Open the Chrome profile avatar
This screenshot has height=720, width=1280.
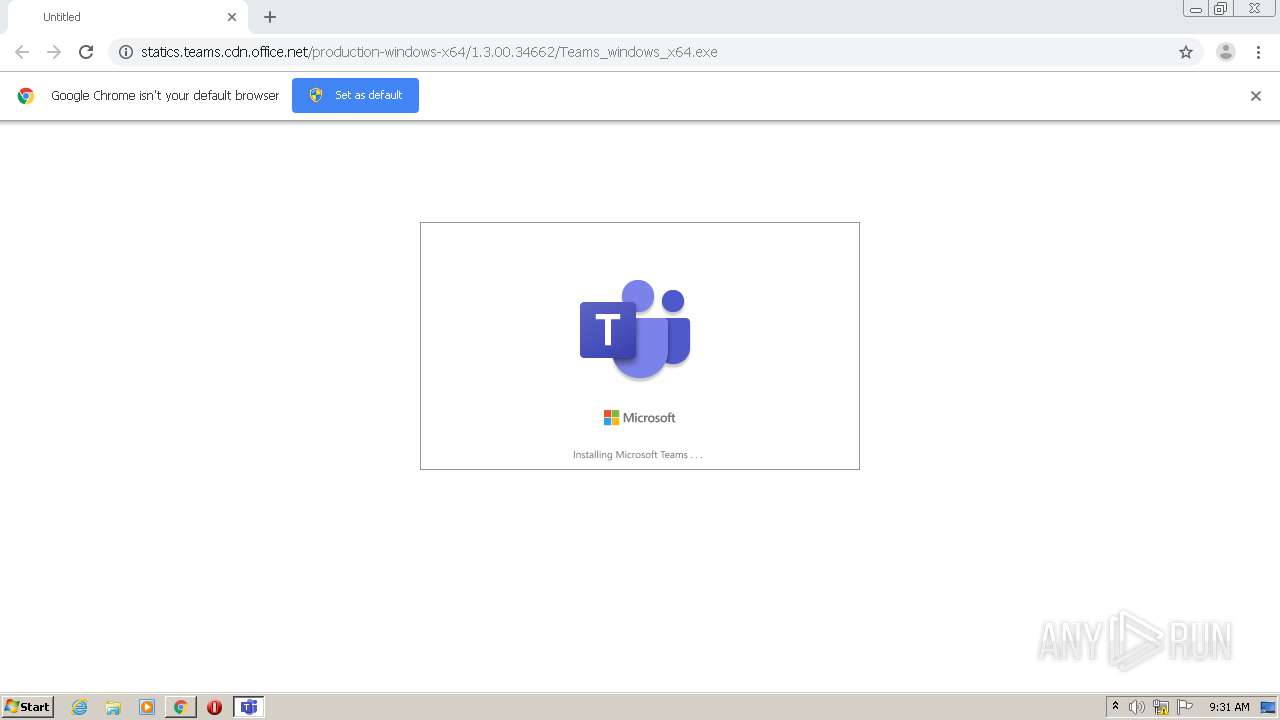click(1225, 52)
